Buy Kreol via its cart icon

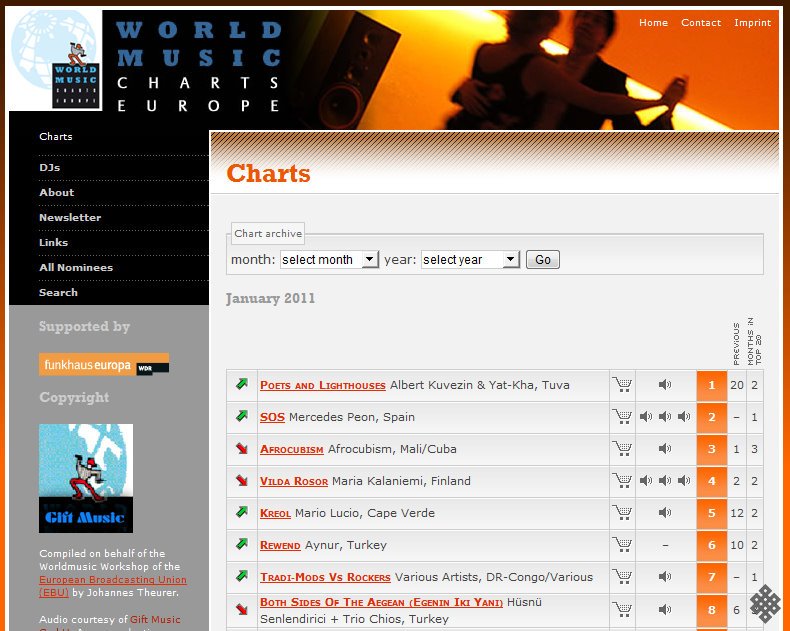622,513
